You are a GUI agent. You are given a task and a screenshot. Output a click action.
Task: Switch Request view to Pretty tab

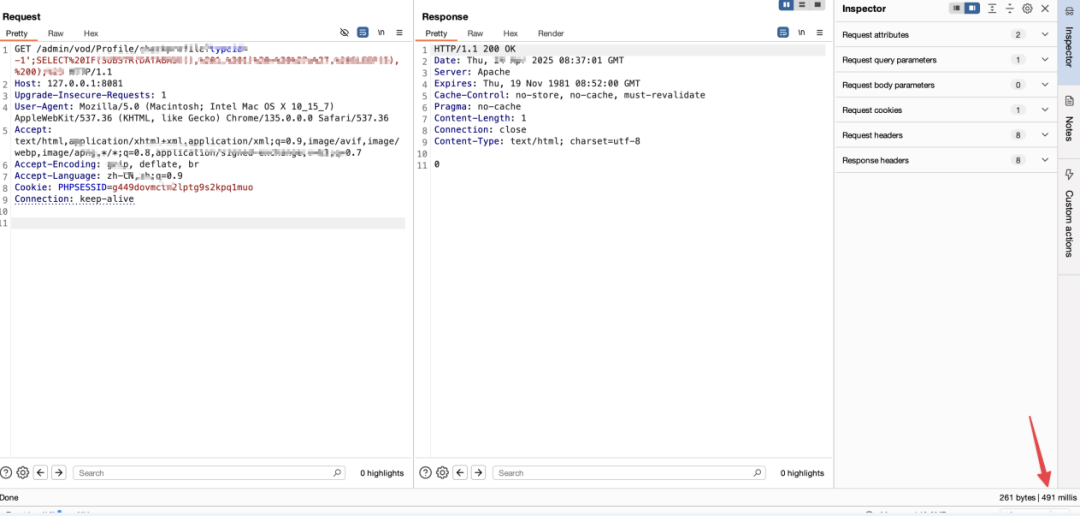point(17,33)
